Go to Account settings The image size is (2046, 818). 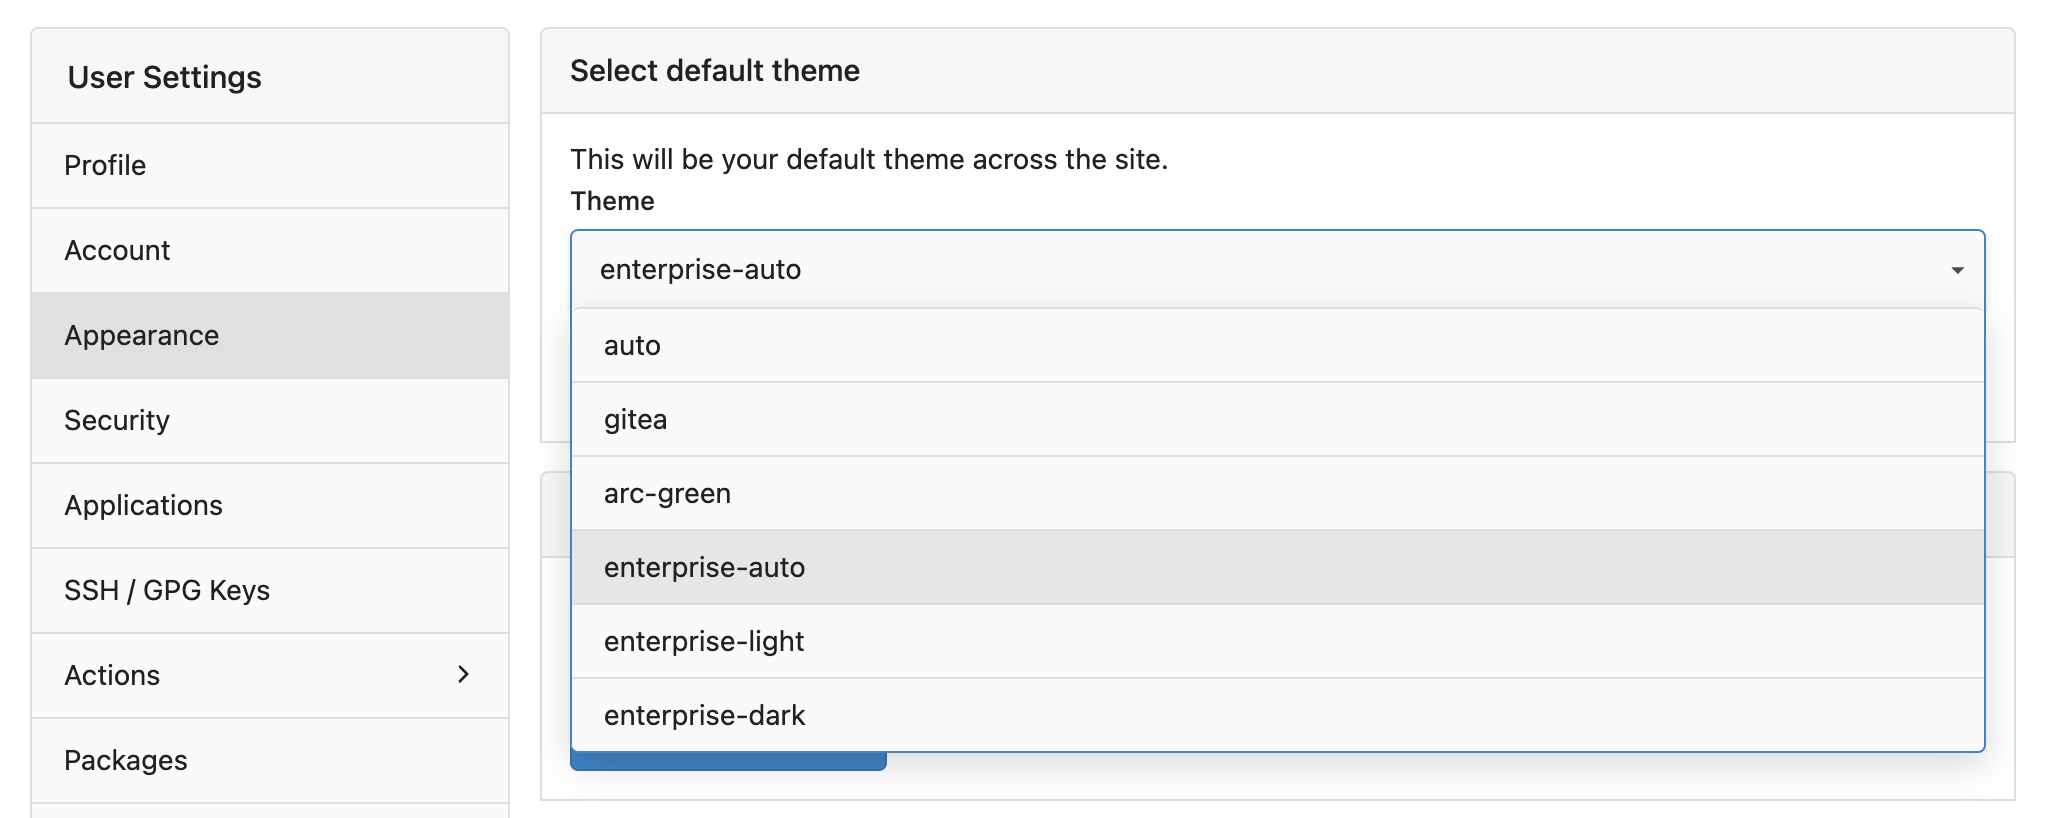point(117,251)
